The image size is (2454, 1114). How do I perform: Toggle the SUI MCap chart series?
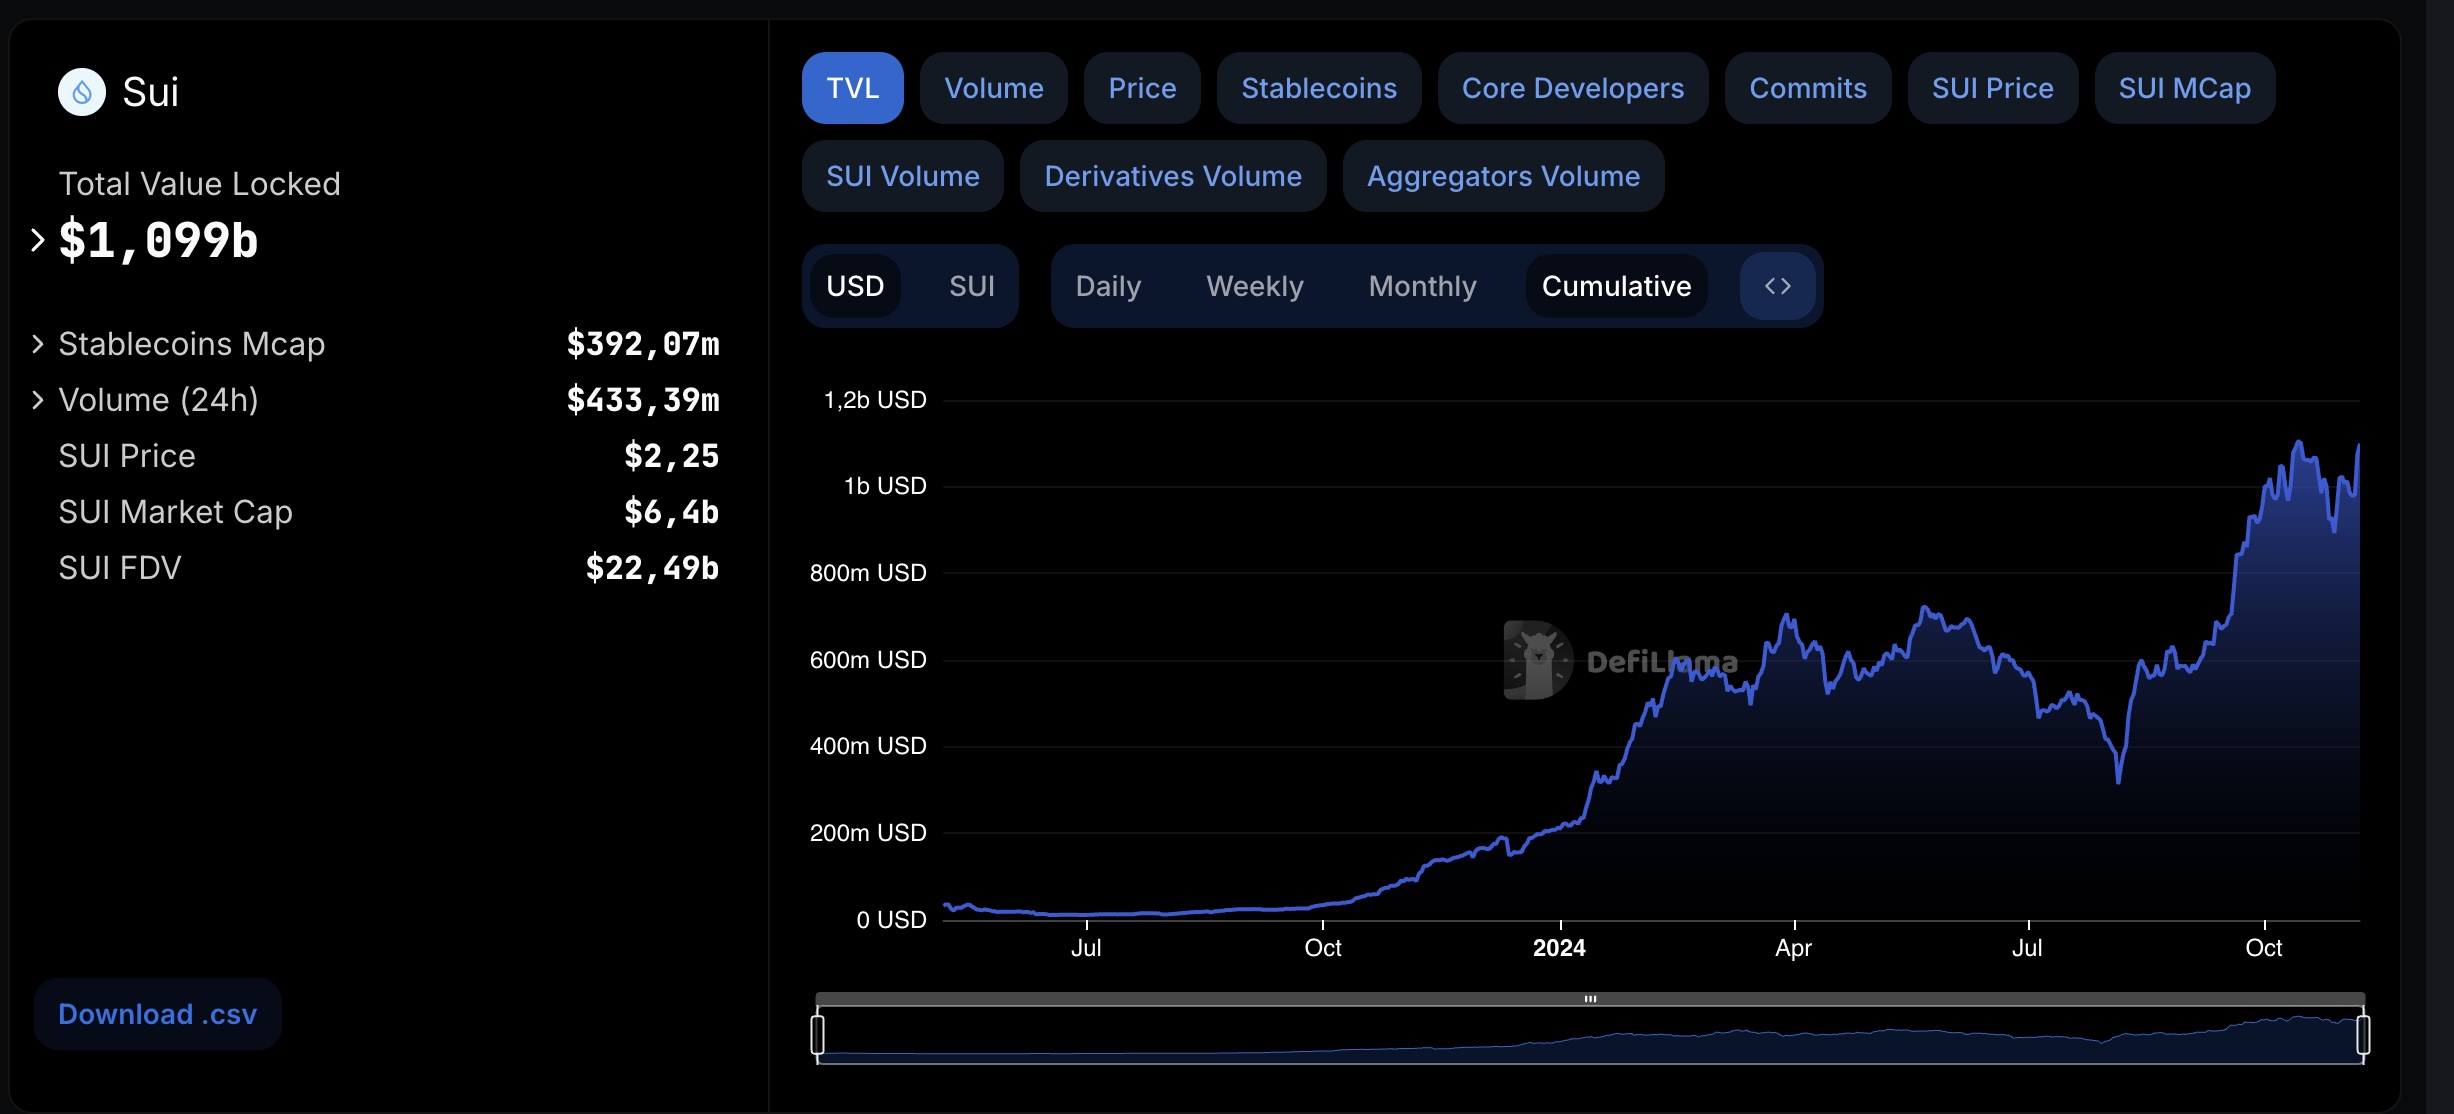2185,88
